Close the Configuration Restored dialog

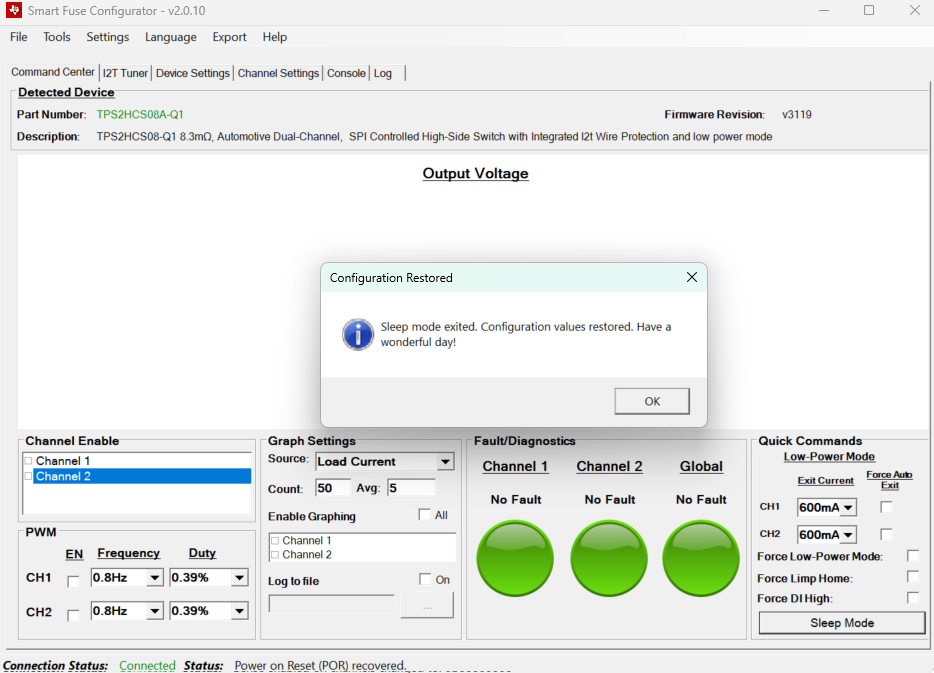click(691, 277)
